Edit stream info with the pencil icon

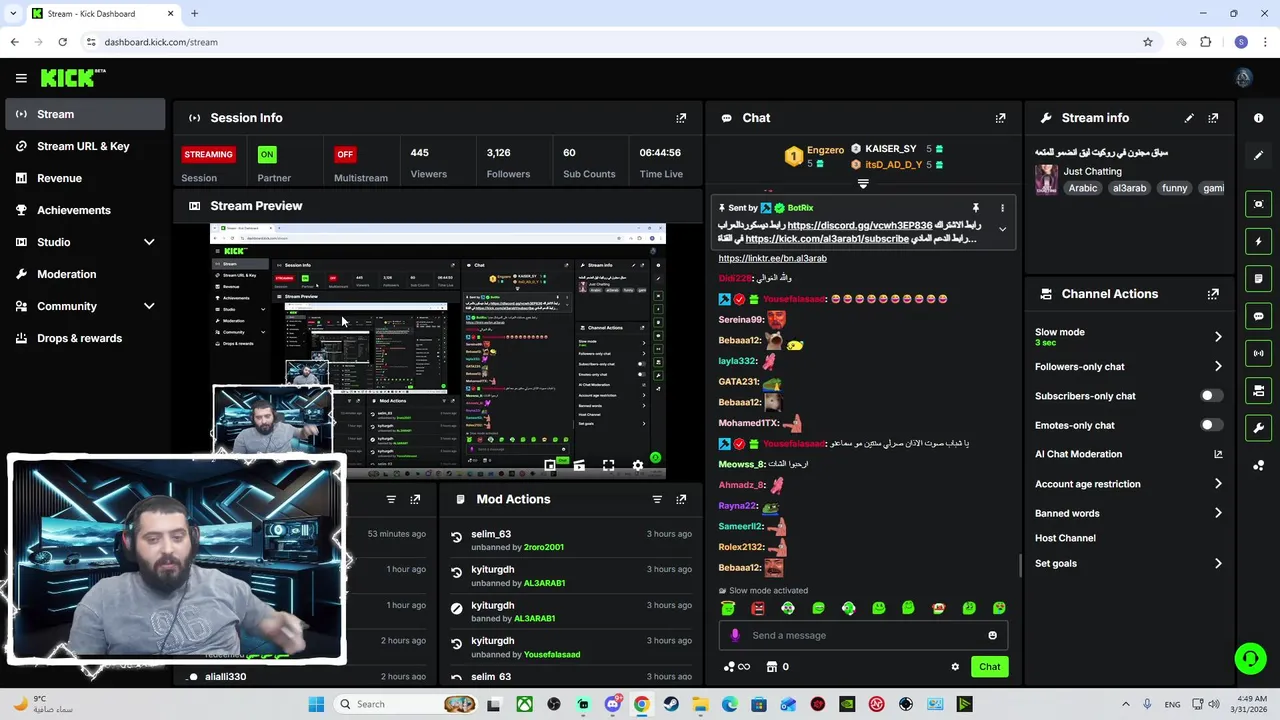coord(1189,118)
